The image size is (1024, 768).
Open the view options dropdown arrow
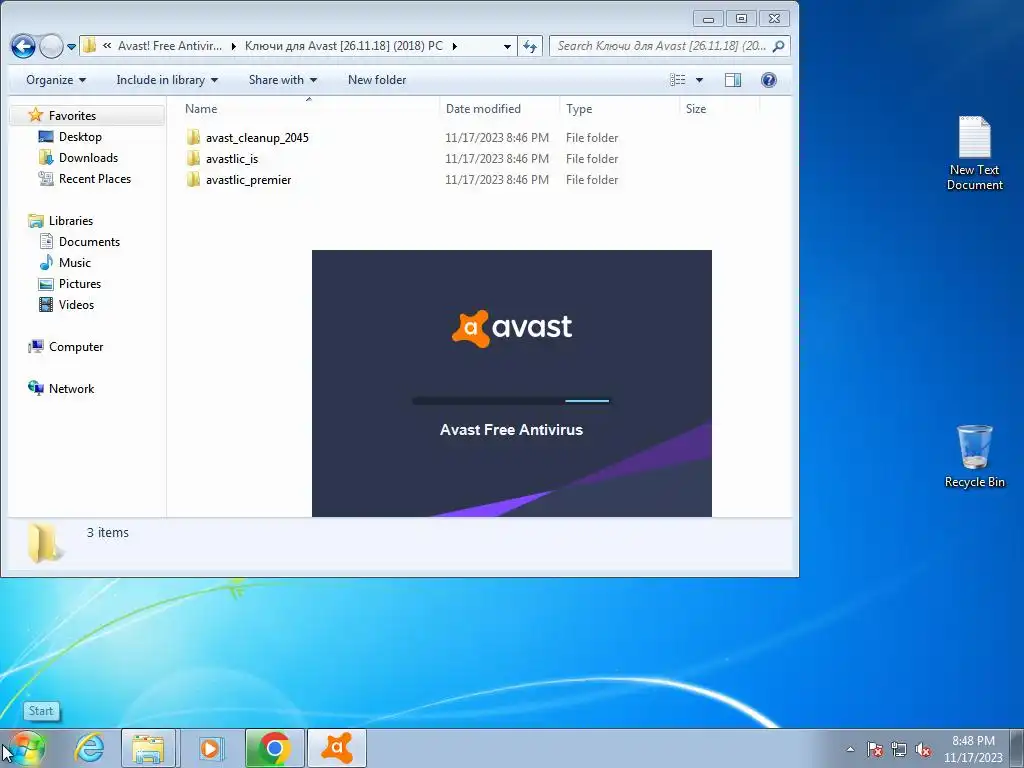coord(699,80)
